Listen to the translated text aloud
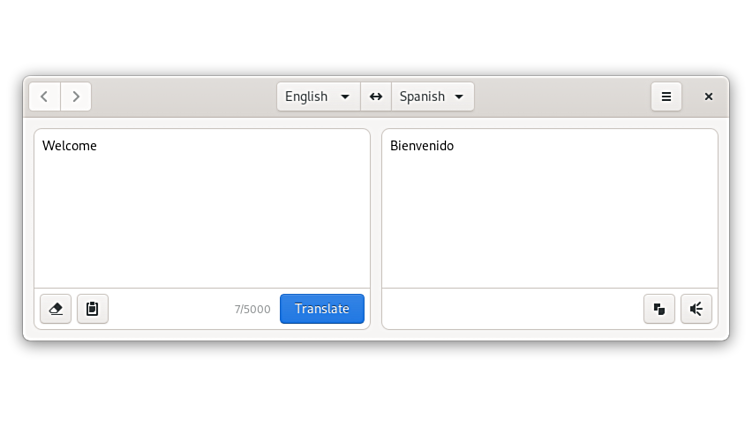Screen dimensions: 752x423 pos(696,309)
